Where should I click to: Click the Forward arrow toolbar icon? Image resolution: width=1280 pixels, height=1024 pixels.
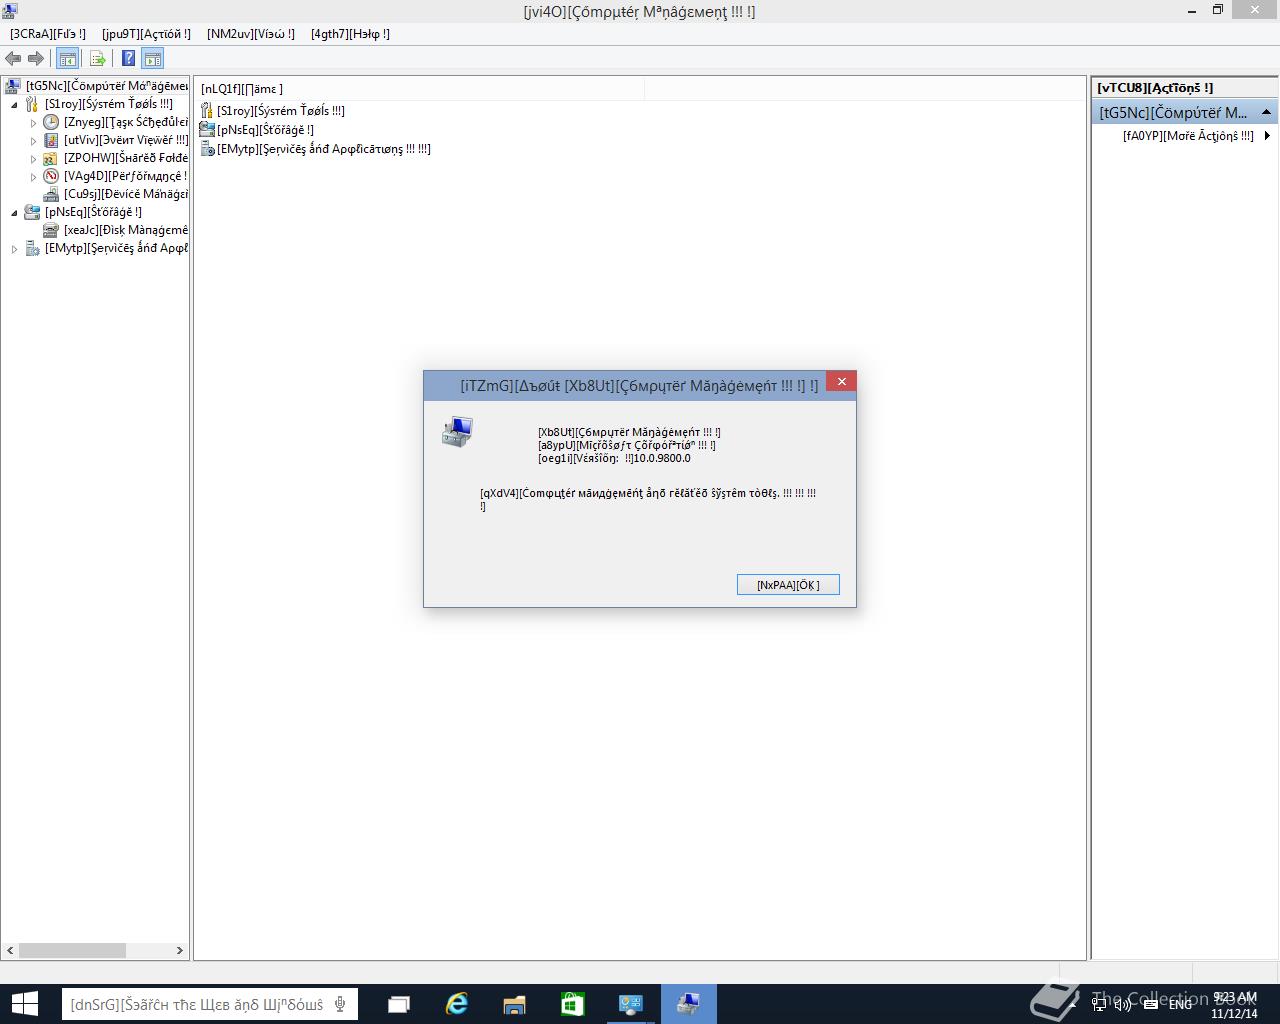(36, 59)
